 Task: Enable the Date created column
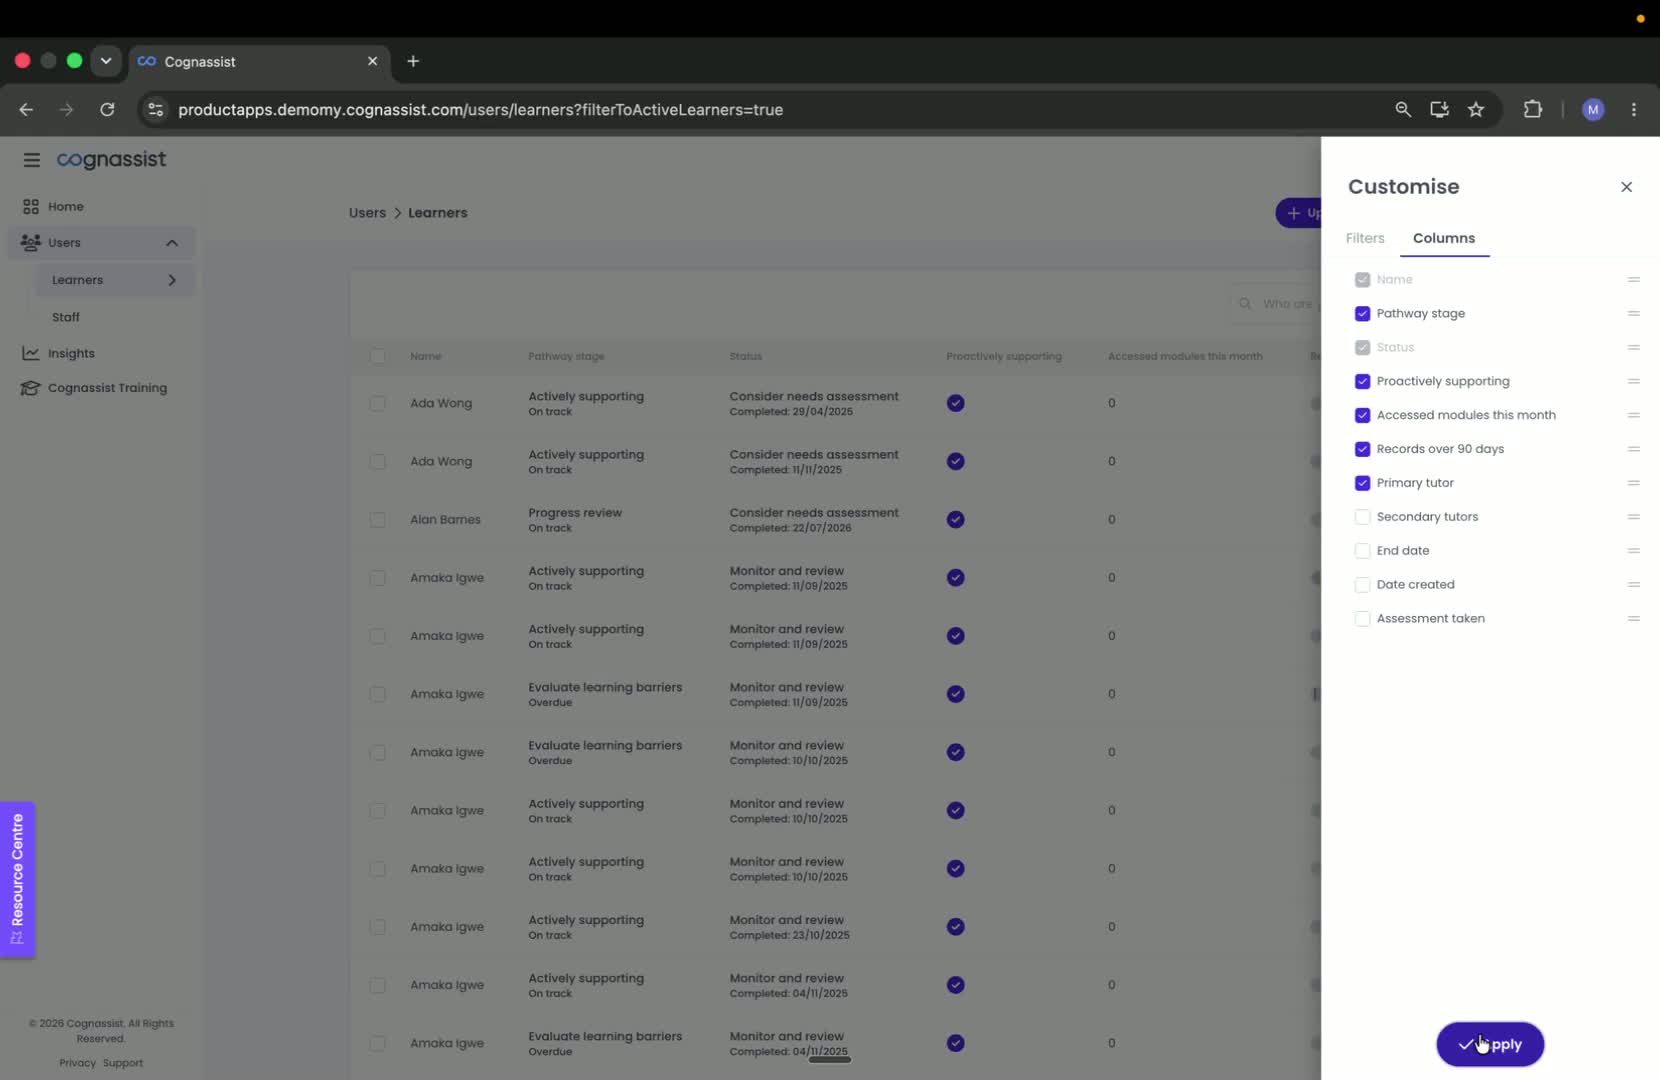point(1362,585)
